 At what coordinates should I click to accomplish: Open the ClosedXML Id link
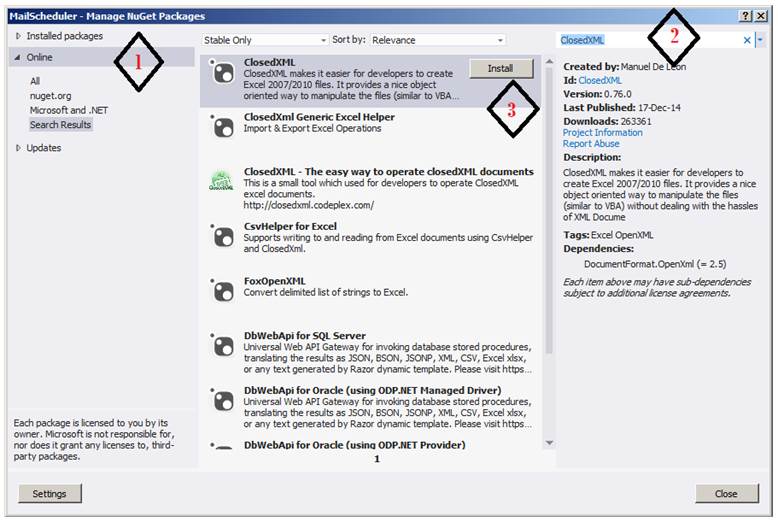pyautogui.click(x=599, y=80)
